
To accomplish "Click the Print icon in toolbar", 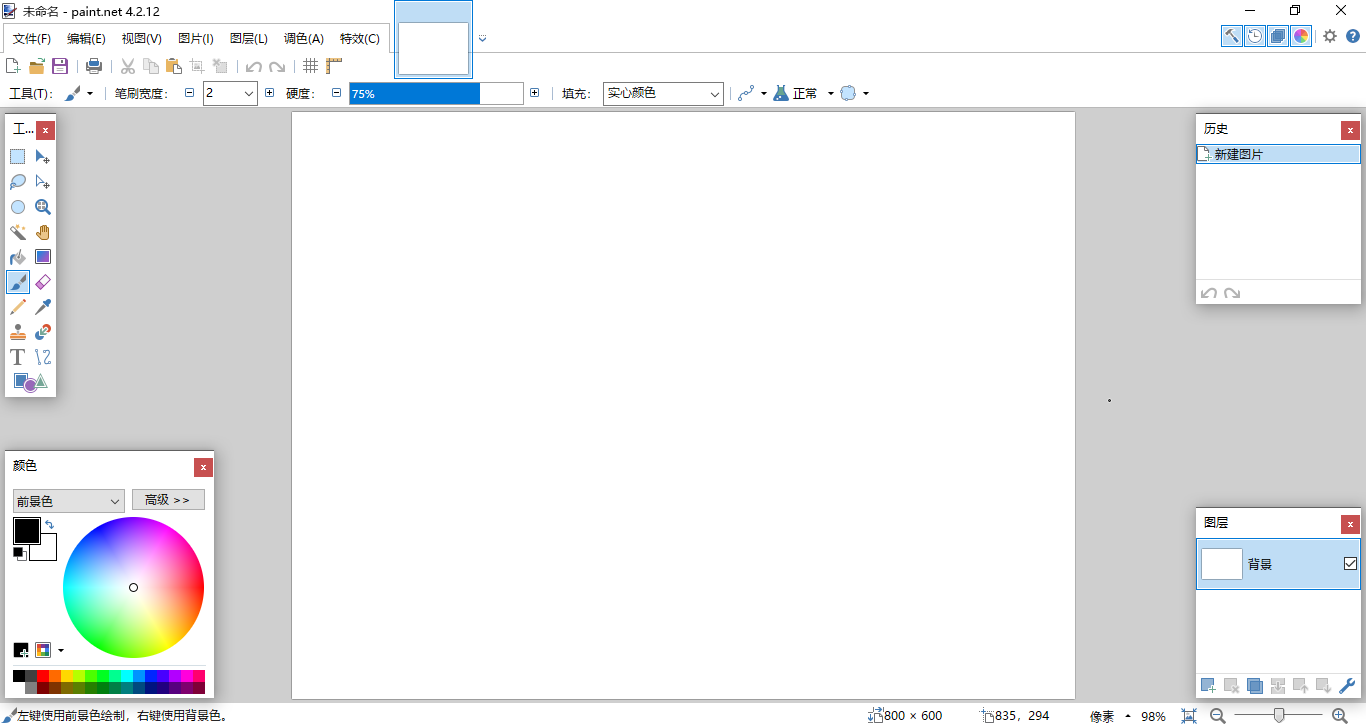I will point(94,66).
